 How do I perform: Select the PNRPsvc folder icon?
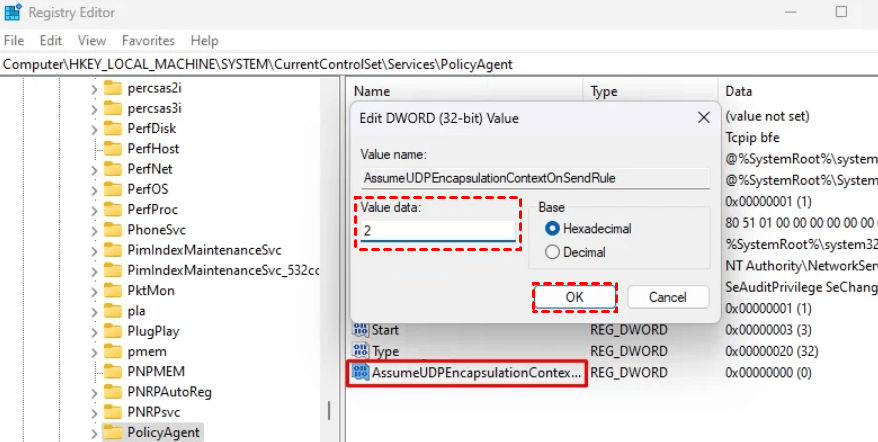click(x=113, y=412)
